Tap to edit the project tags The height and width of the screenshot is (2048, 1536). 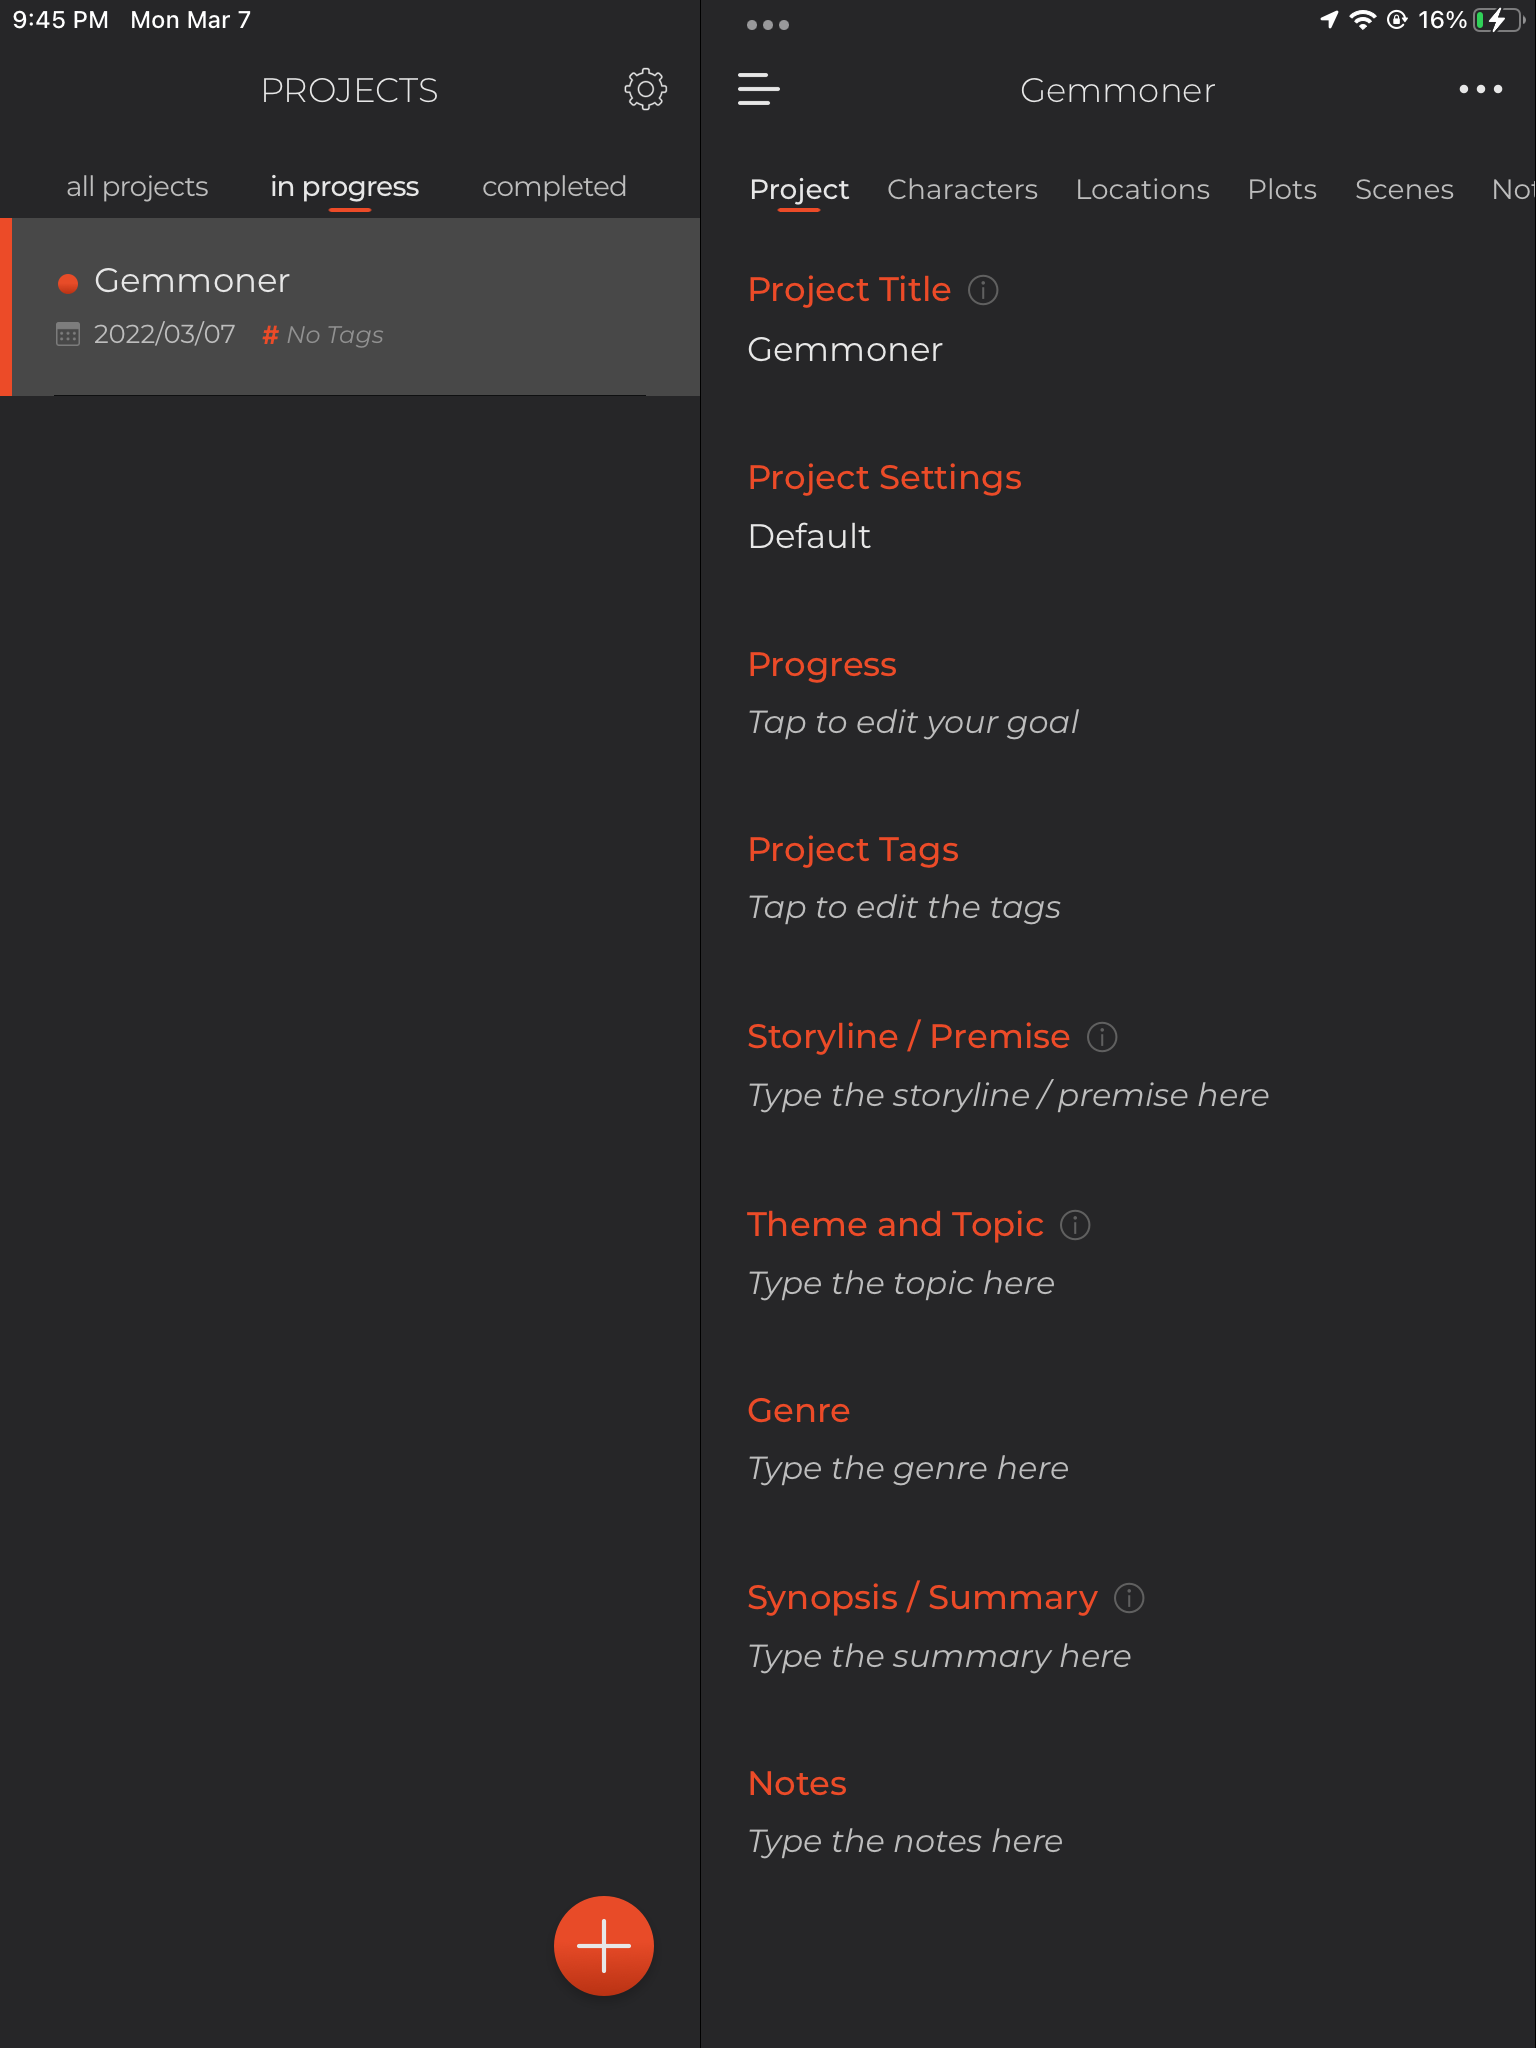click(x=904, y=907)
